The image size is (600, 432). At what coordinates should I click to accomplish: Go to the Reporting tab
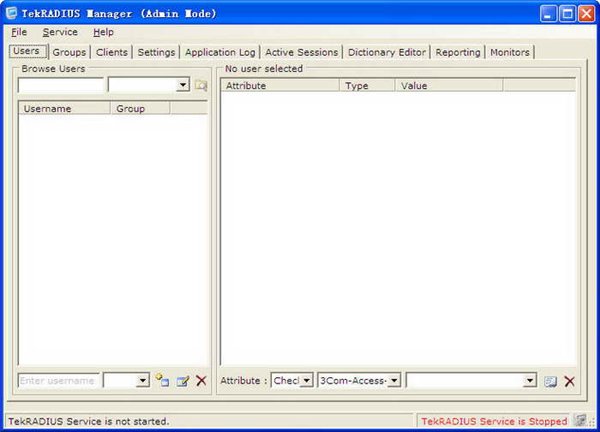point(458,52)
